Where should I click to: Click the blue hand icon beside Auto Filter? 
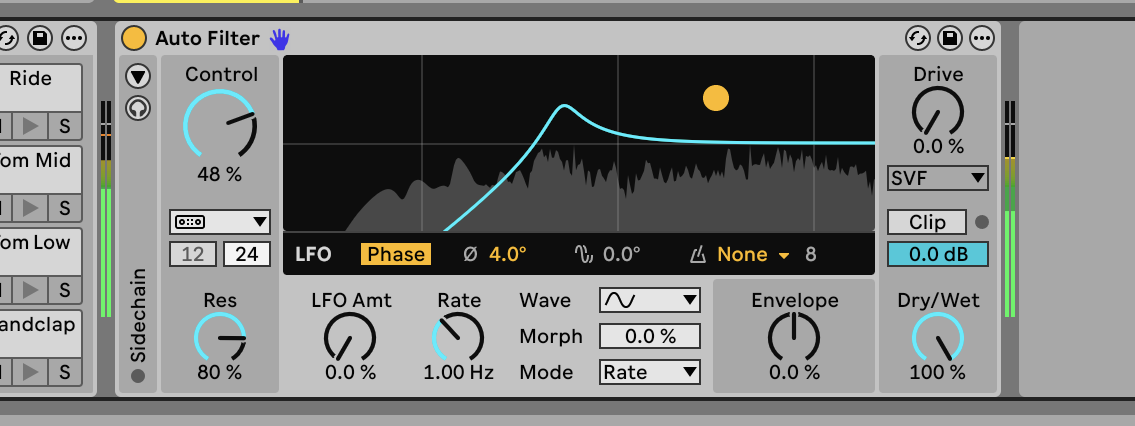point(279,38)
